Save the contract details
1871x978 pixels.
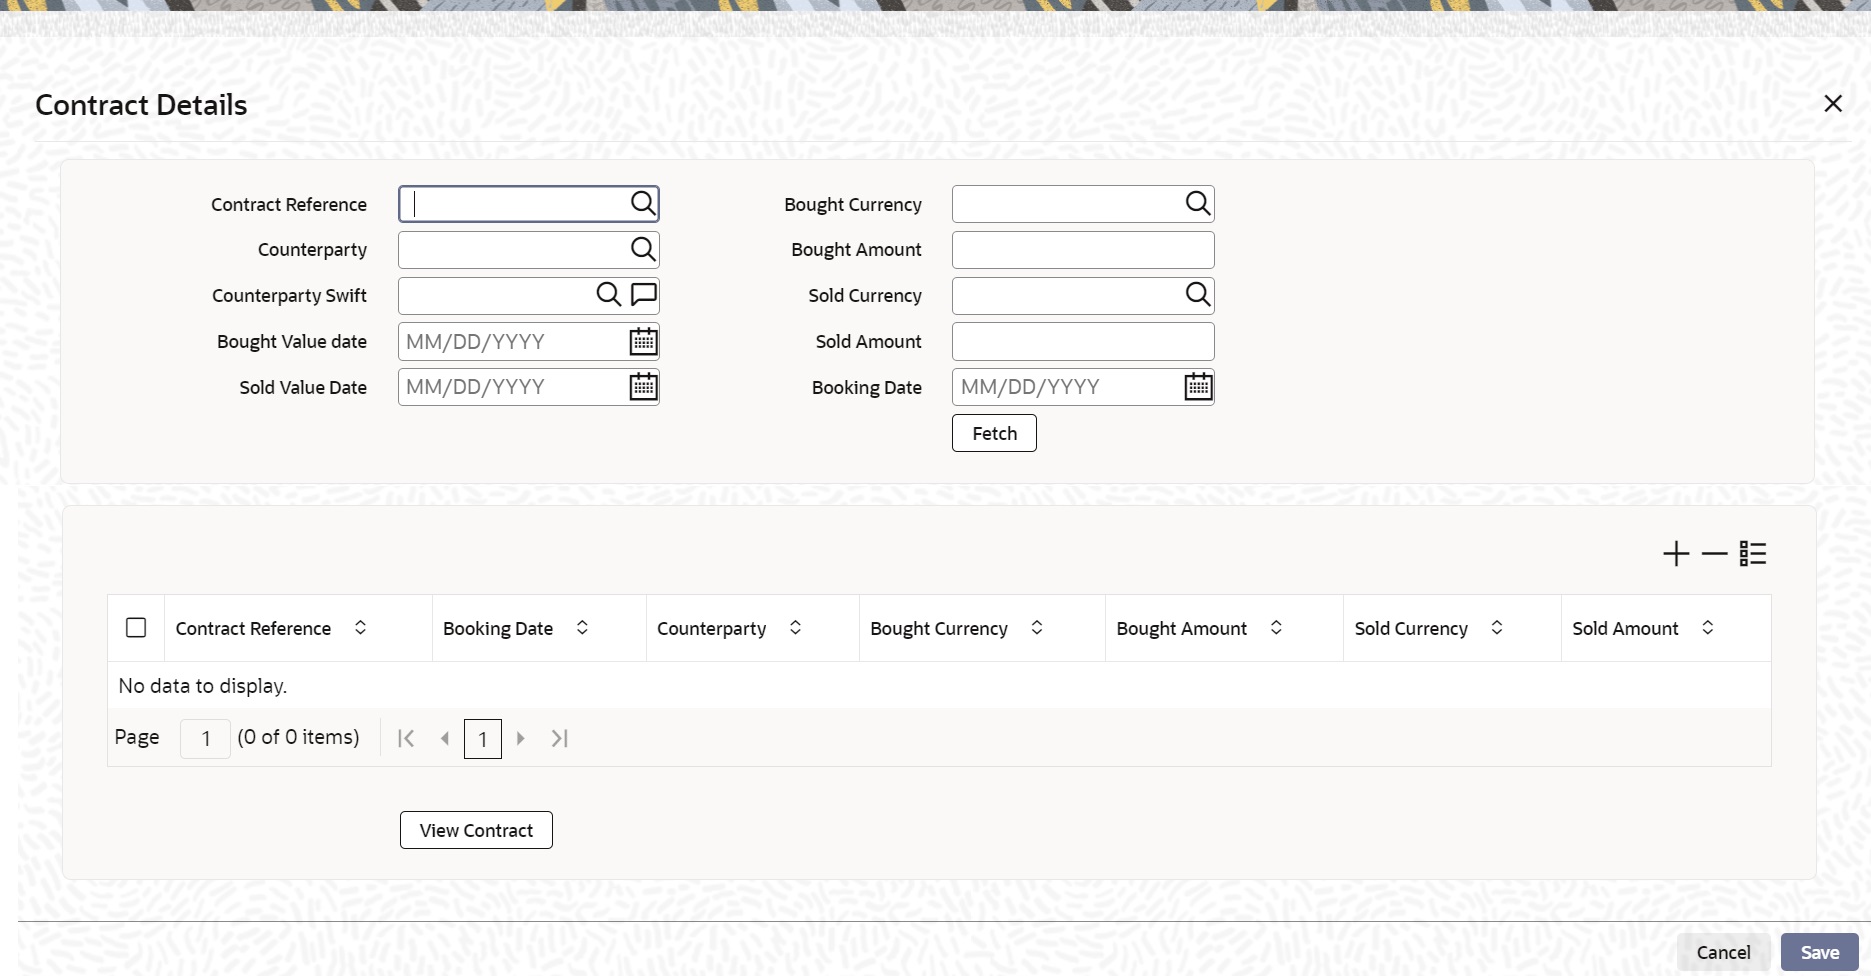(1819, 953)
